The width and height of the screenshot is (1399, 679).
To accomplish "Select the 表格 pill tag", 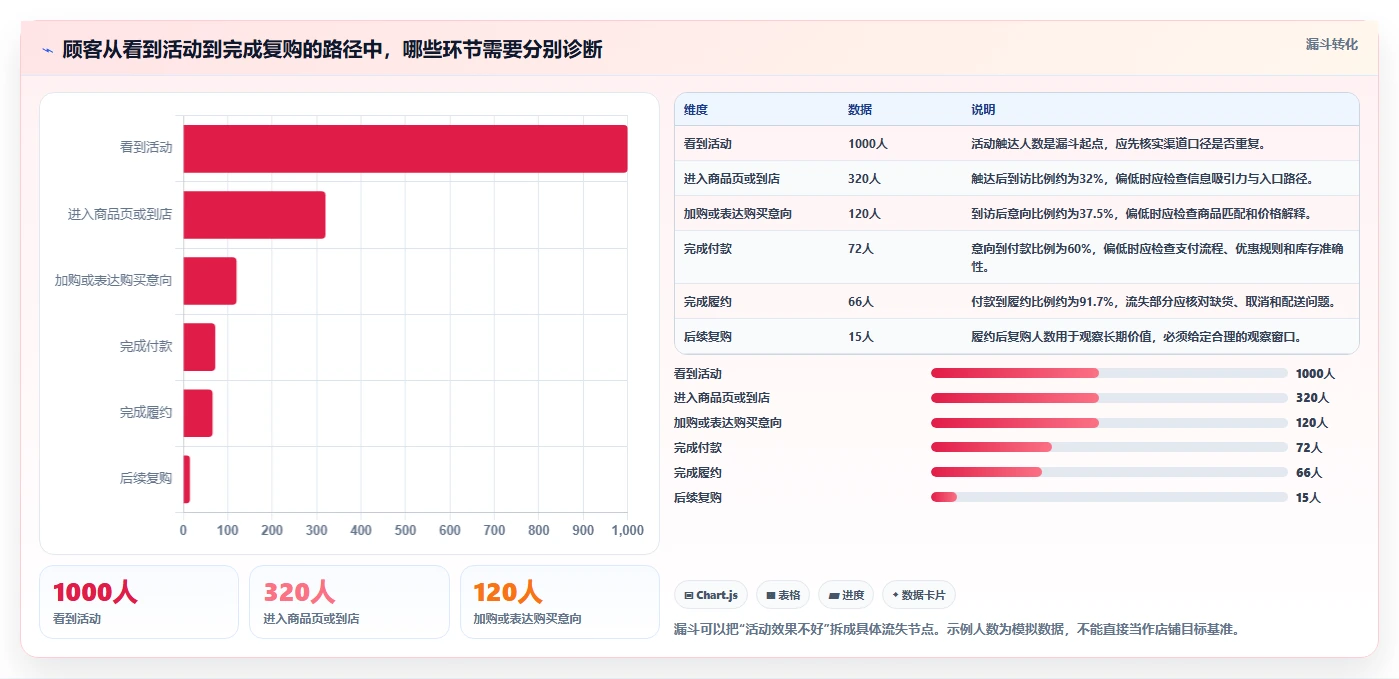I will (783, 595).
